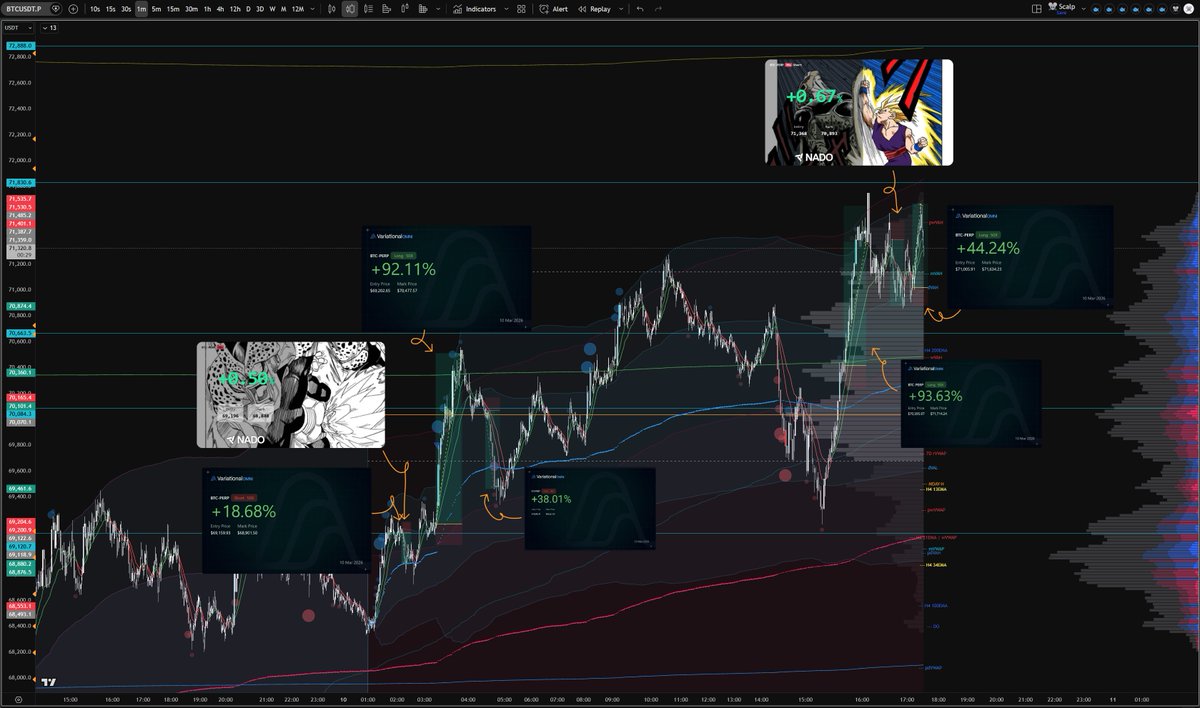This screenshot has width=1200, height=708.
Task: Expand the Indicators favorites dropdown arrow
Action: point(506,9)
